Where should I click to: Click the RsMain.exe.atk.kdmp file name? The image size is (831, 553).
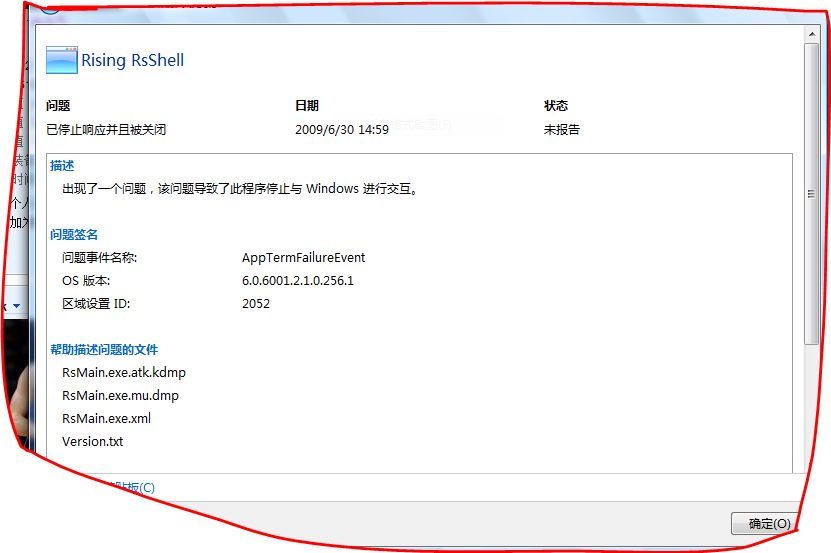pos(124,373)
